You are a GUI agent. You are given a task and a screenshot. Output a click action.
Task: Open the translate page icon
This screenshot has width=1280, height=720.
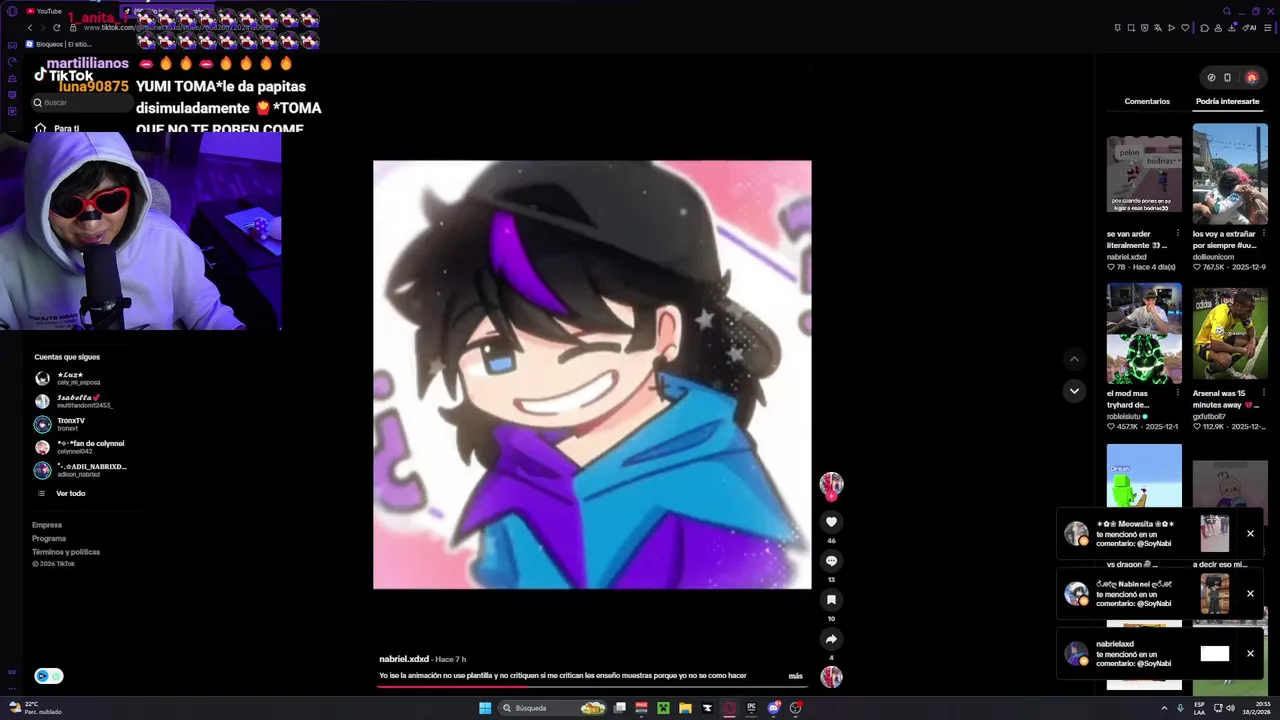point(1158,28)
